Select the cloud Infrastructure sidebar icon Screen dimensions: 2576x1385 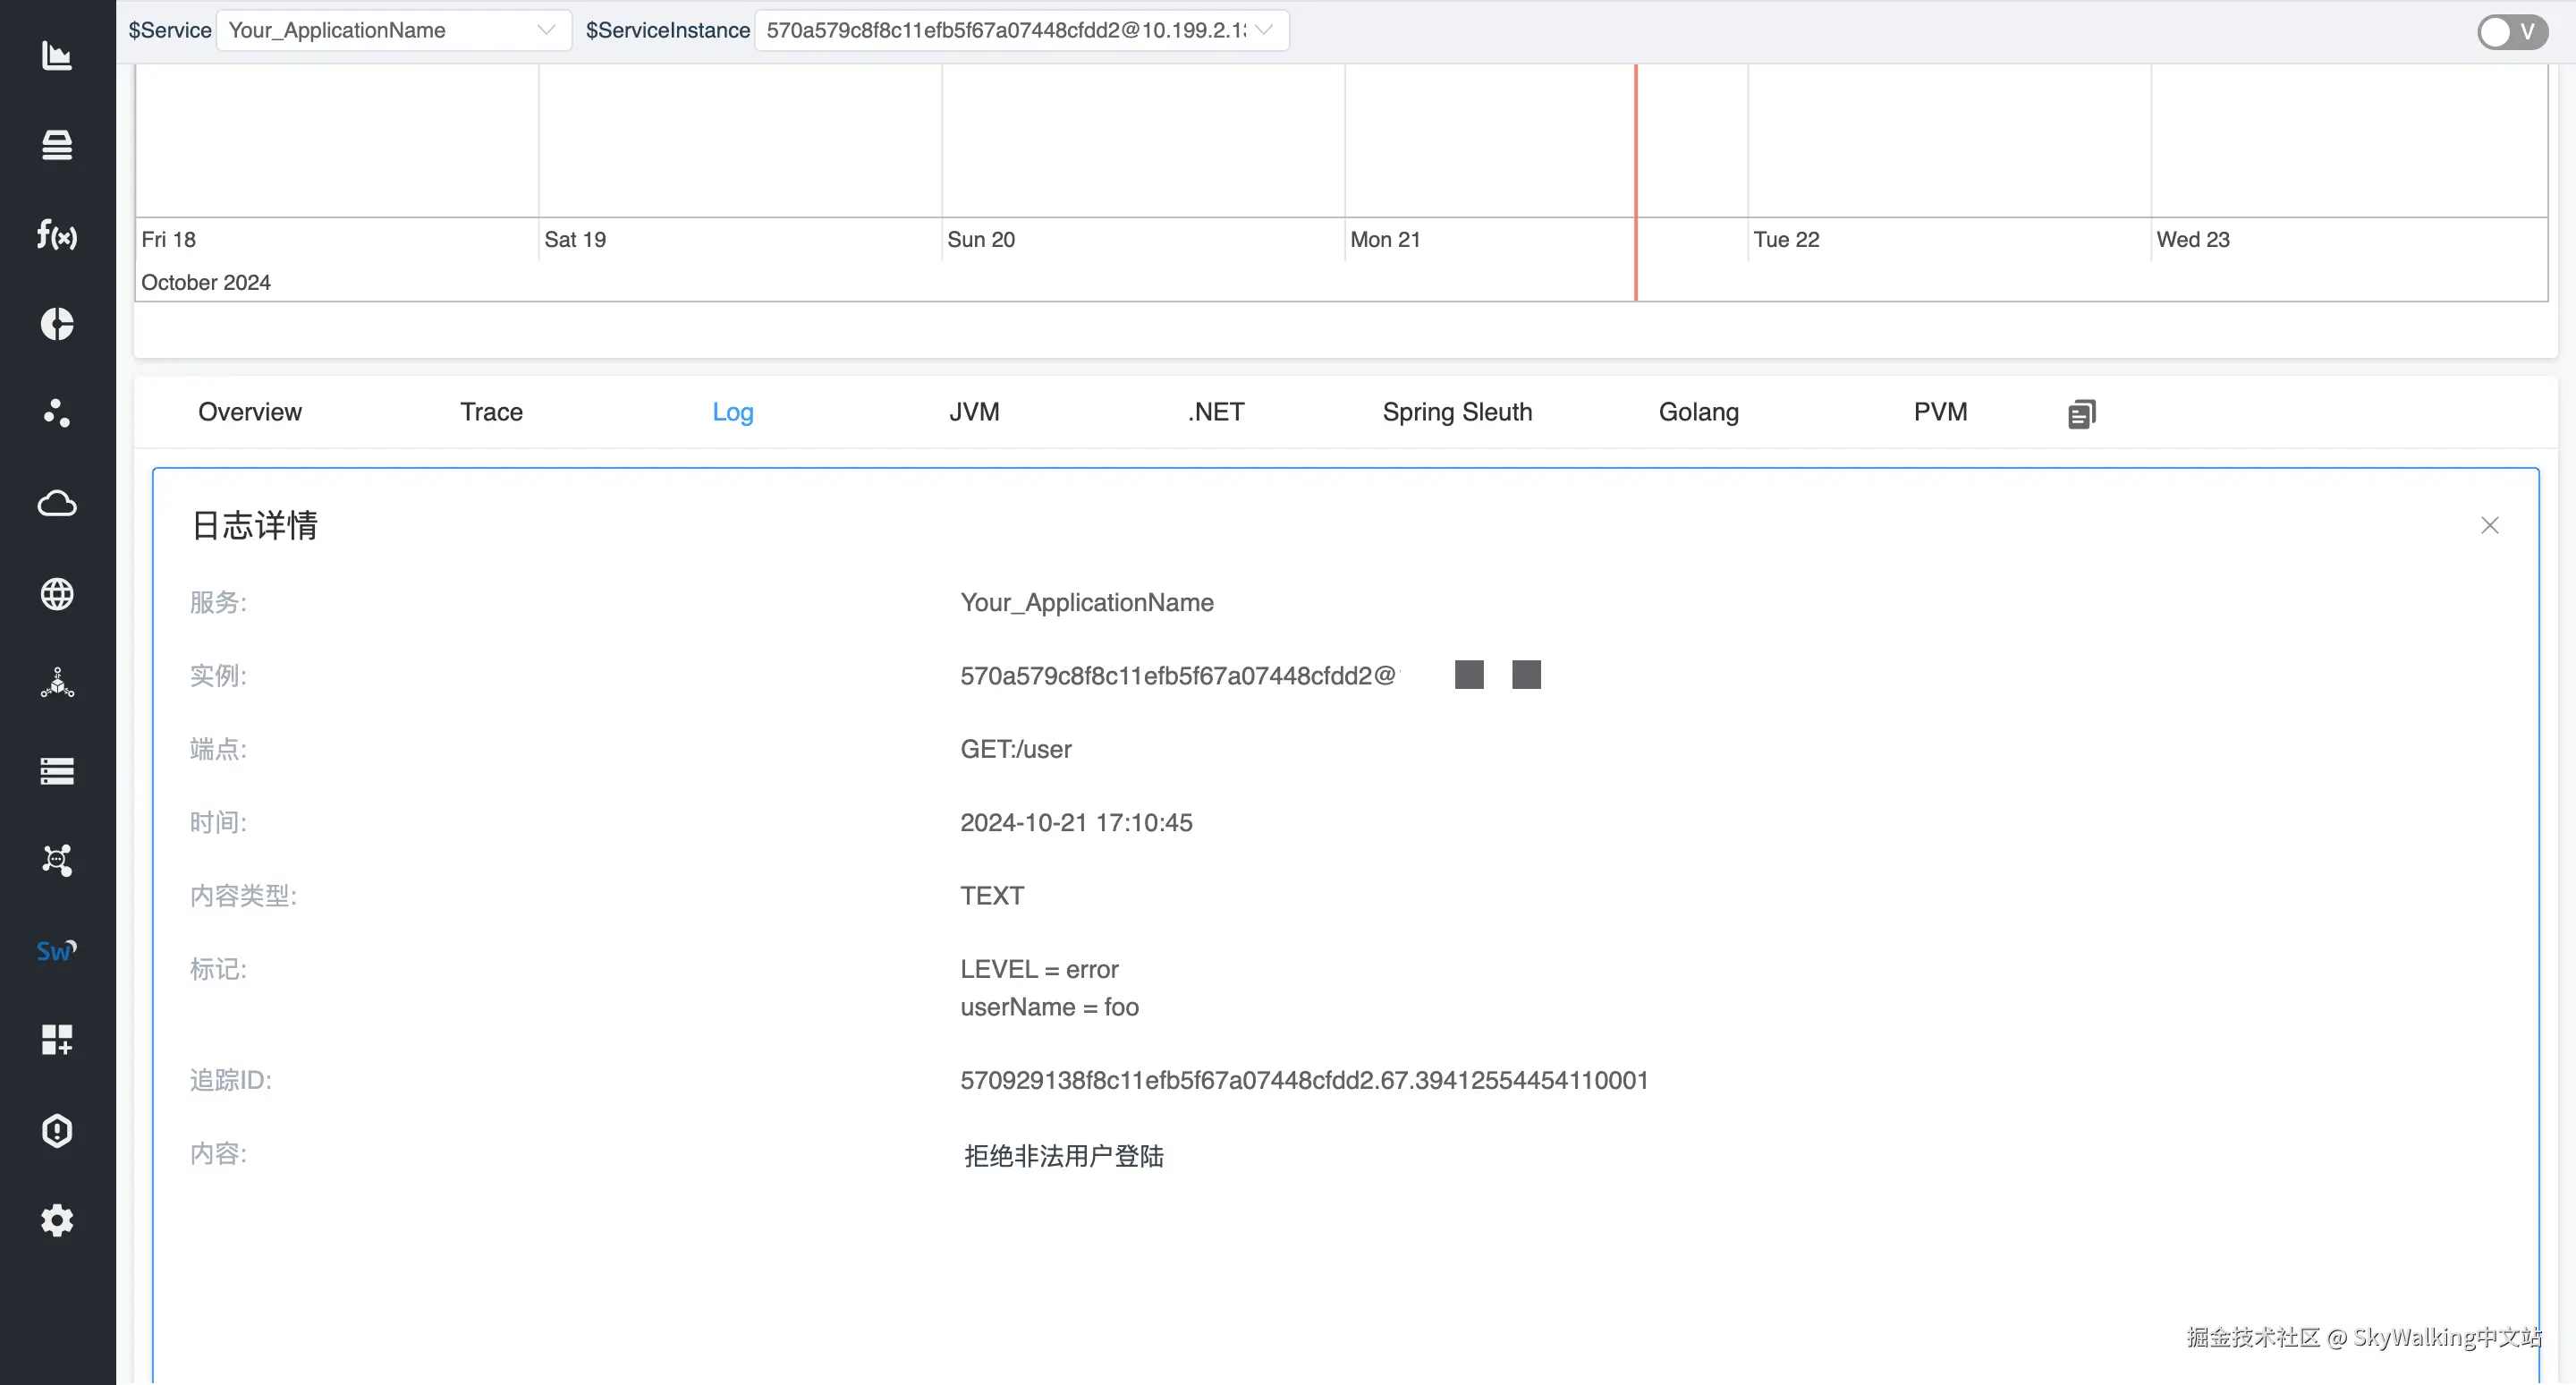pyautogui.click(x=57, y=504)
